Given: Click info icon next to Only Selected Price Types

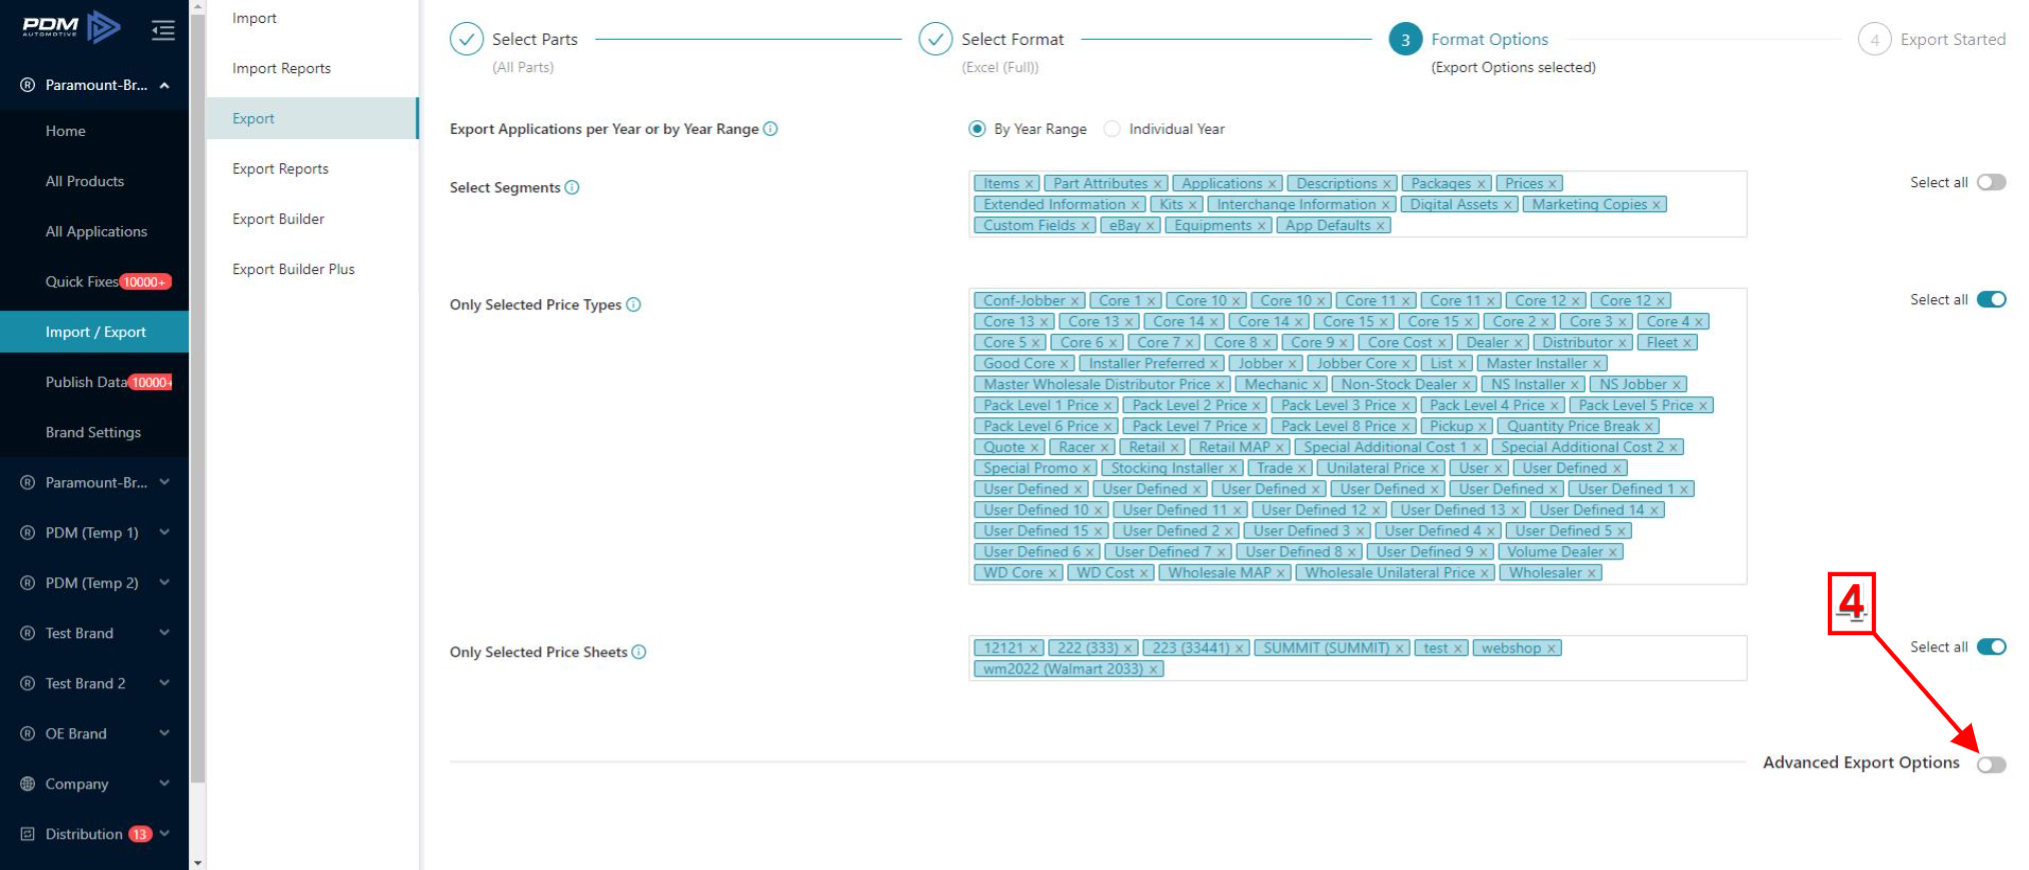Looking at the screenshot, I should click(634, 305).
